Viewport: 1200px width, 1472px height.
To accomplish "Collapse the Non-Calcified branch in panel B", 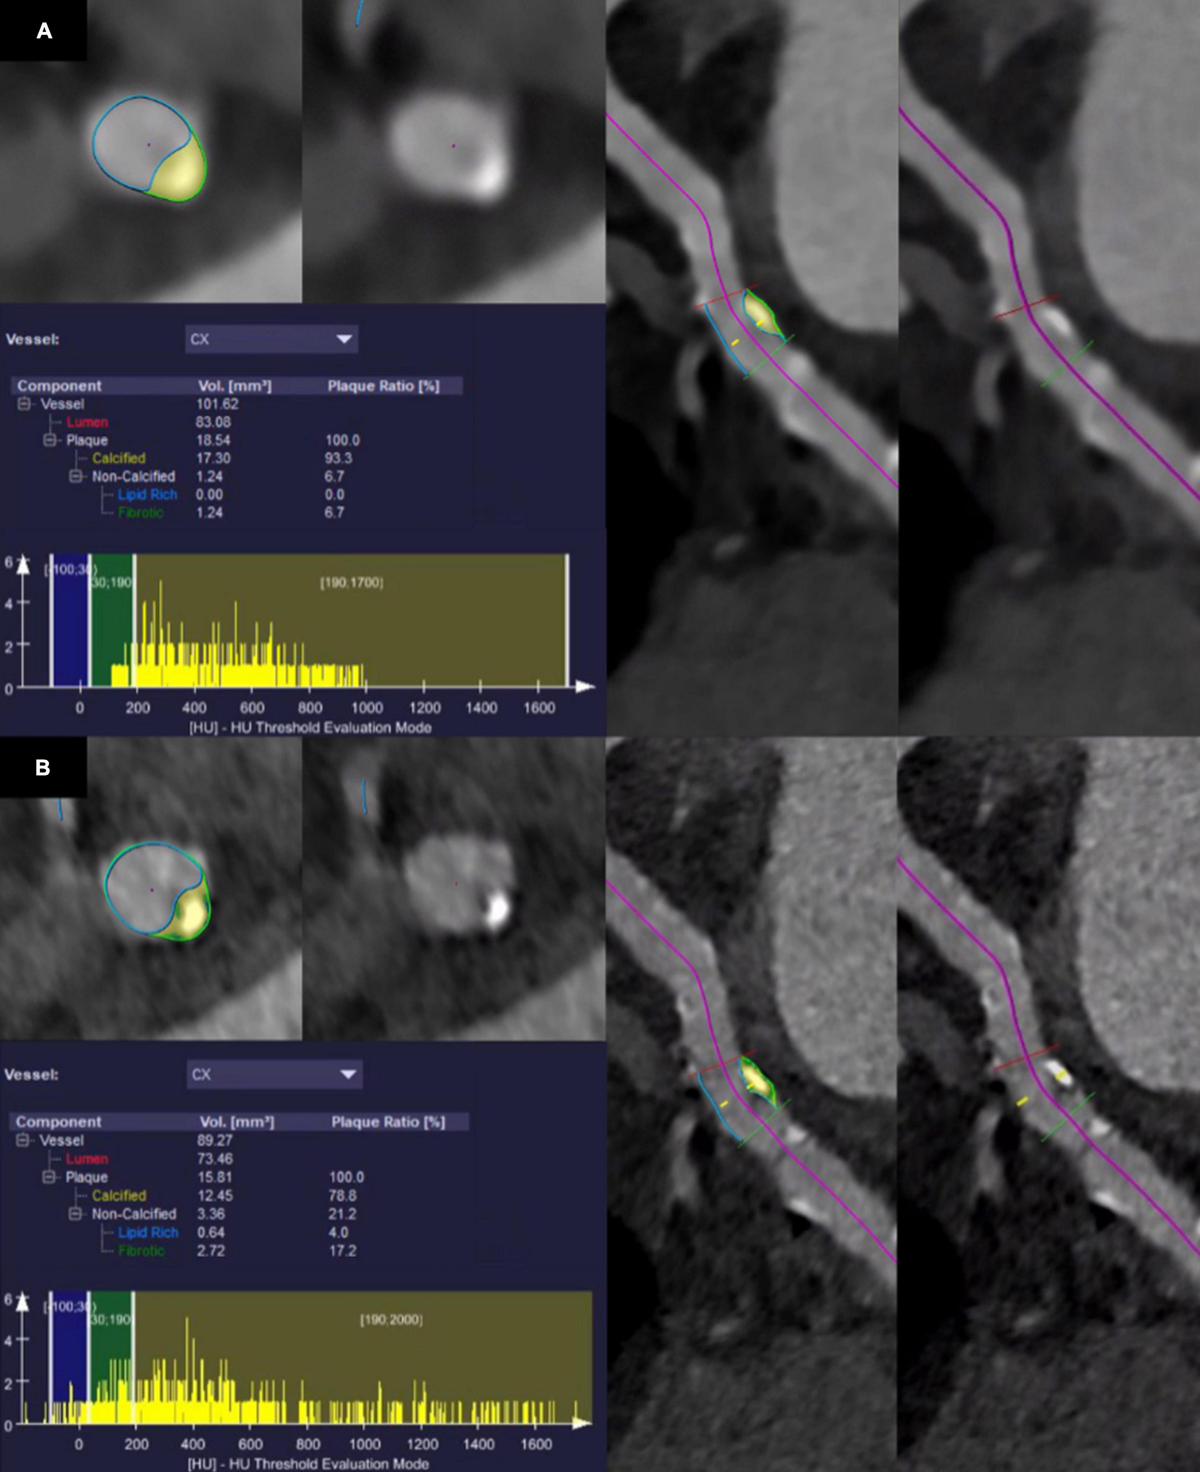I will pyautogui.click(x=73, y=1214).
